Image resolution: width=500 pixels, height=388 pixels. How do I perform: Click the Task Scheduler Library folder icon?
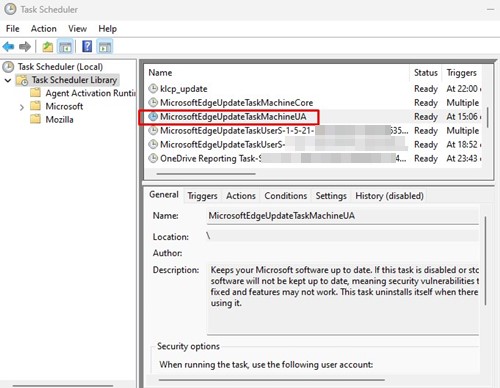(x=22, y=80)
